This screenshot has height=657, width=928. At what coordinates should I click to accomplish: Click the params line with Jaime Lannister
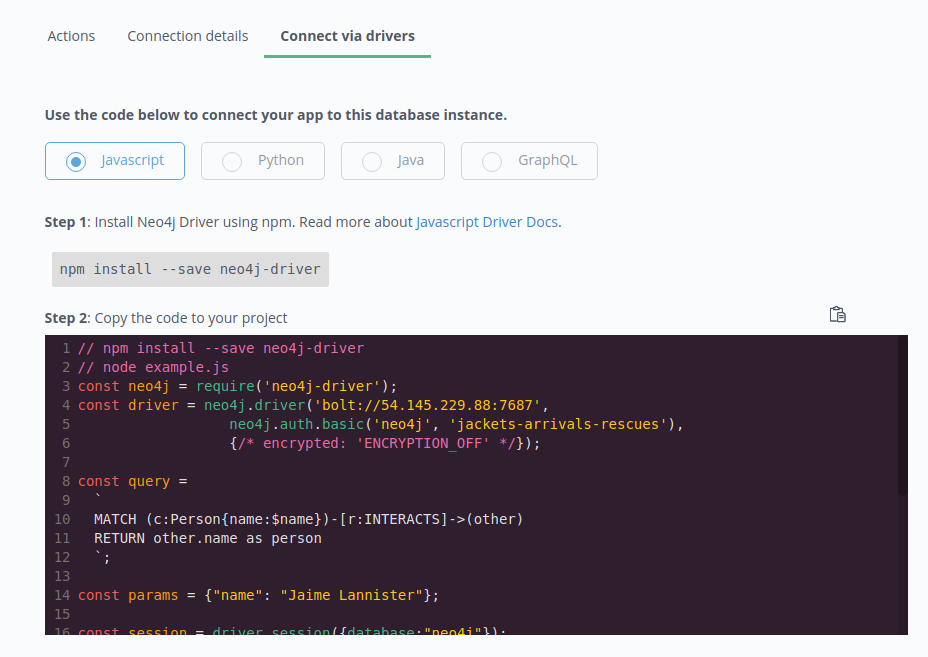pos(259,595)
